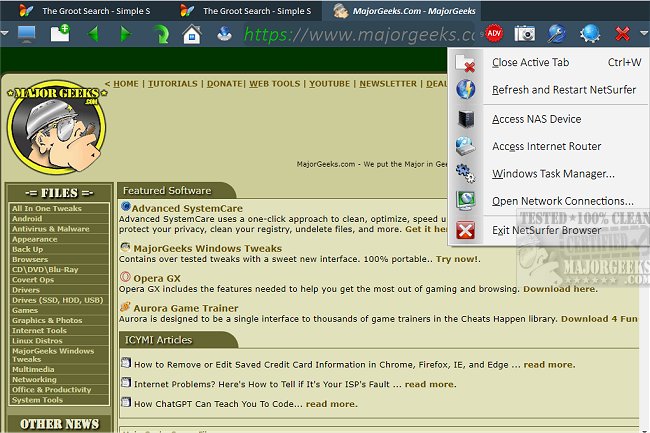
Task: Toggle the red ADV ad-blocker icon
Action: (x=494, y=34)
